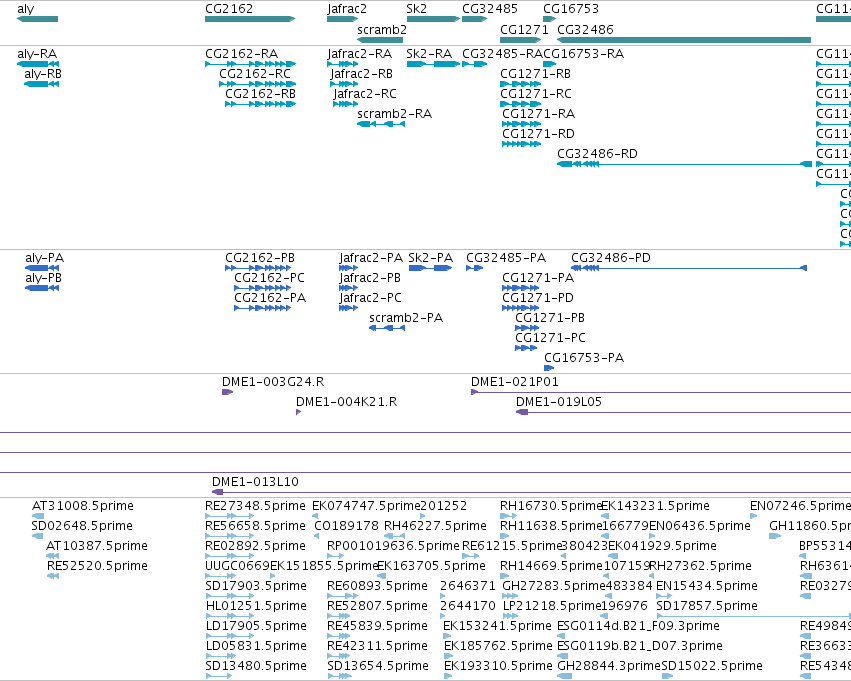This screenshot has height=681, width=851.
Task: Open the 'CG1271-RB' transcript label
Action: [536, 74]
